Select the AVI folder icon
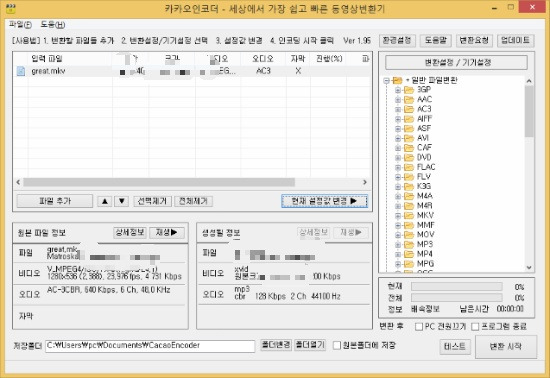 (409, 138)
